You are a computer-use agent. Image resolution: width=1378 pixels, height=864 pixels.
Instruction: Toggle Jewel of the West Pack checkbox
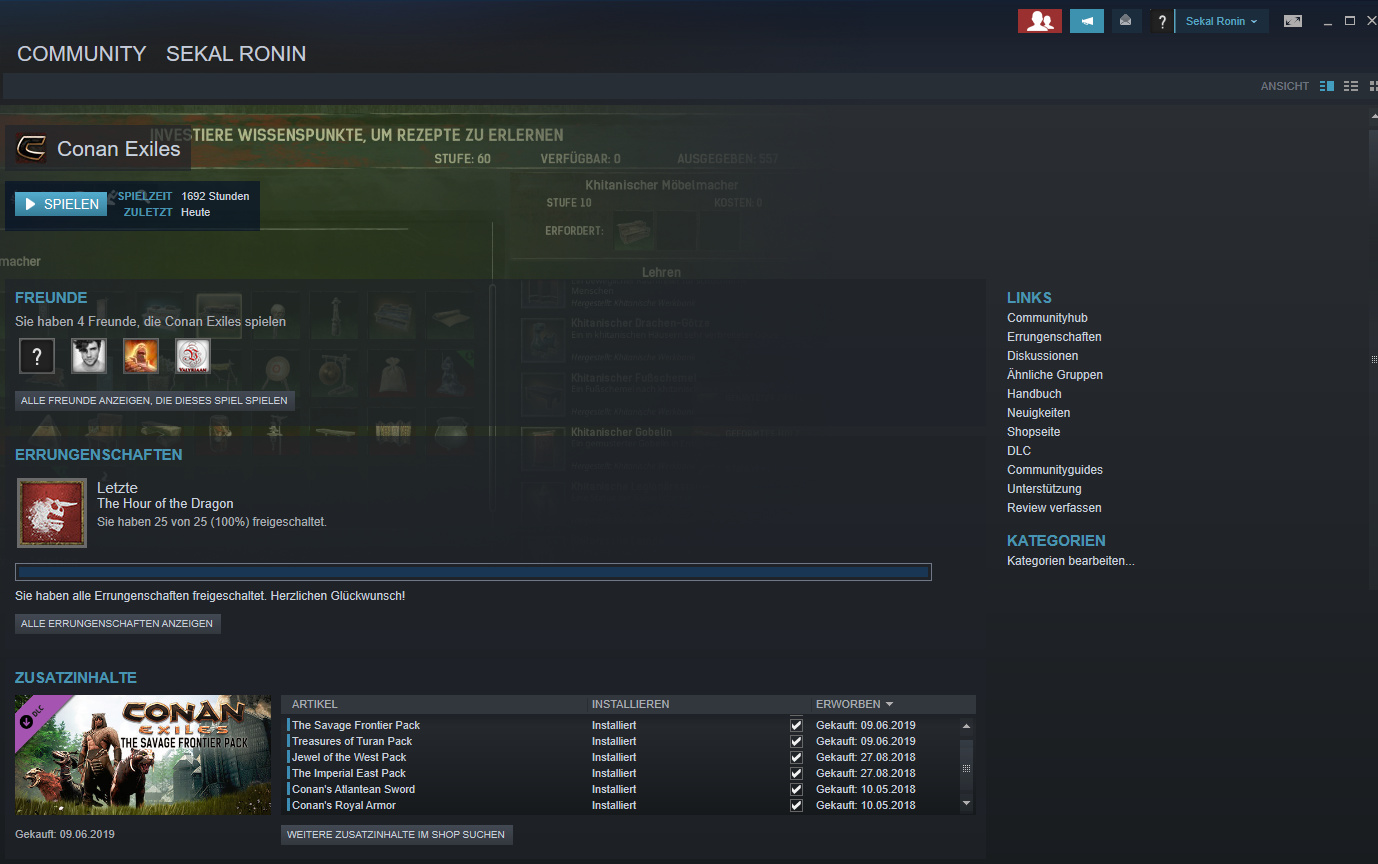click(796, 757)
